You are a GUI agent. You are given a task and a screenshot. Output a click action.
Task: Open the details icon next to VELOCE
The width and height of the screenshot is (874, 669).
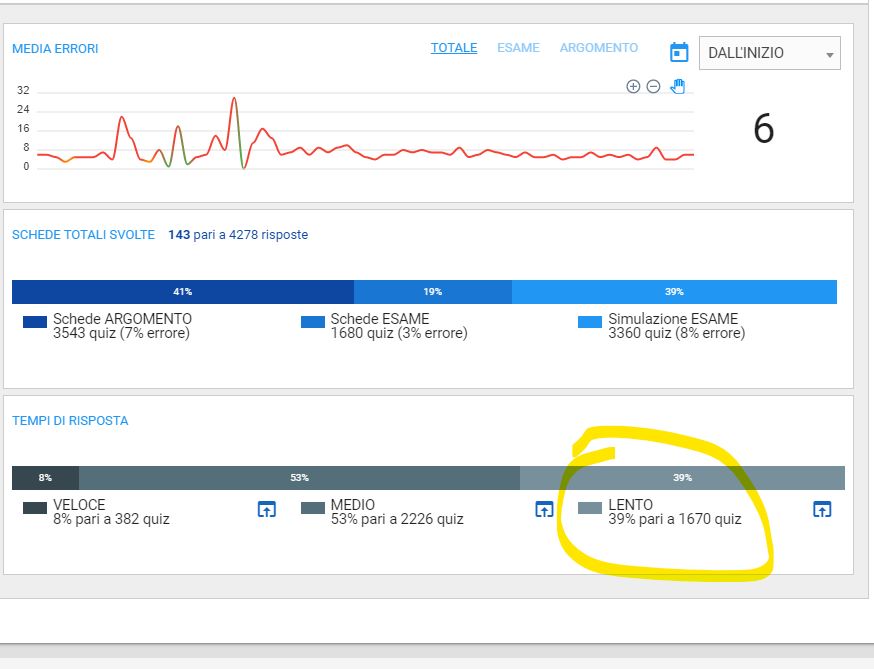[267, 509]
